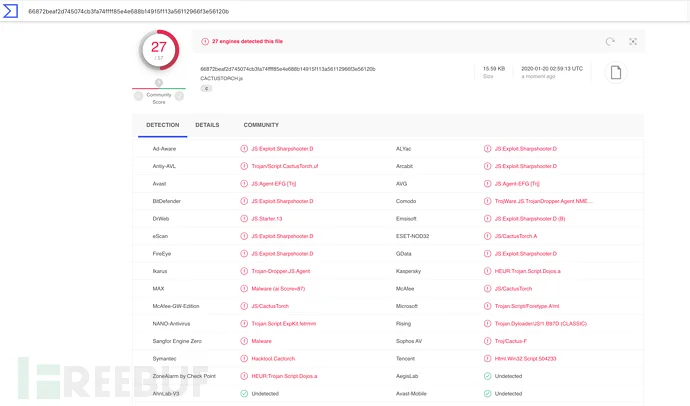
Task: Click green check icon in AegisLab row
Action: tap(487, 376)
